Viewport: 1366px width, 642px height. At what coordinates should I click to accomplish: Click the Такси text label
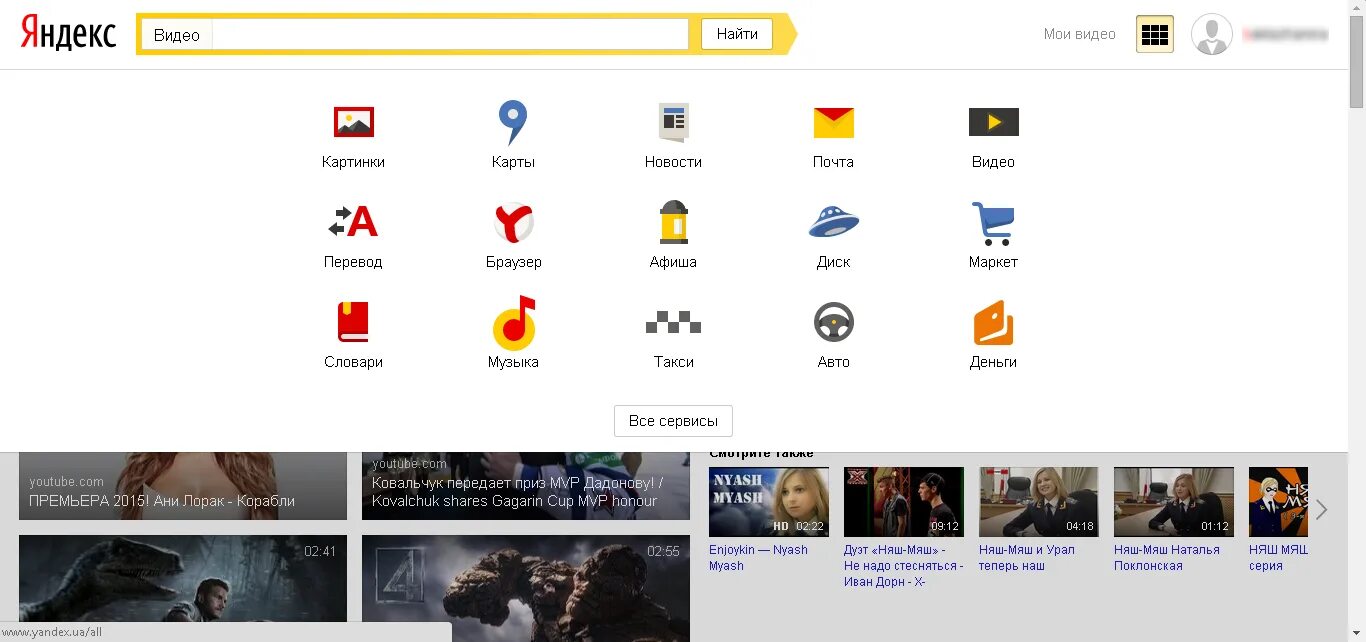[673, 362]
